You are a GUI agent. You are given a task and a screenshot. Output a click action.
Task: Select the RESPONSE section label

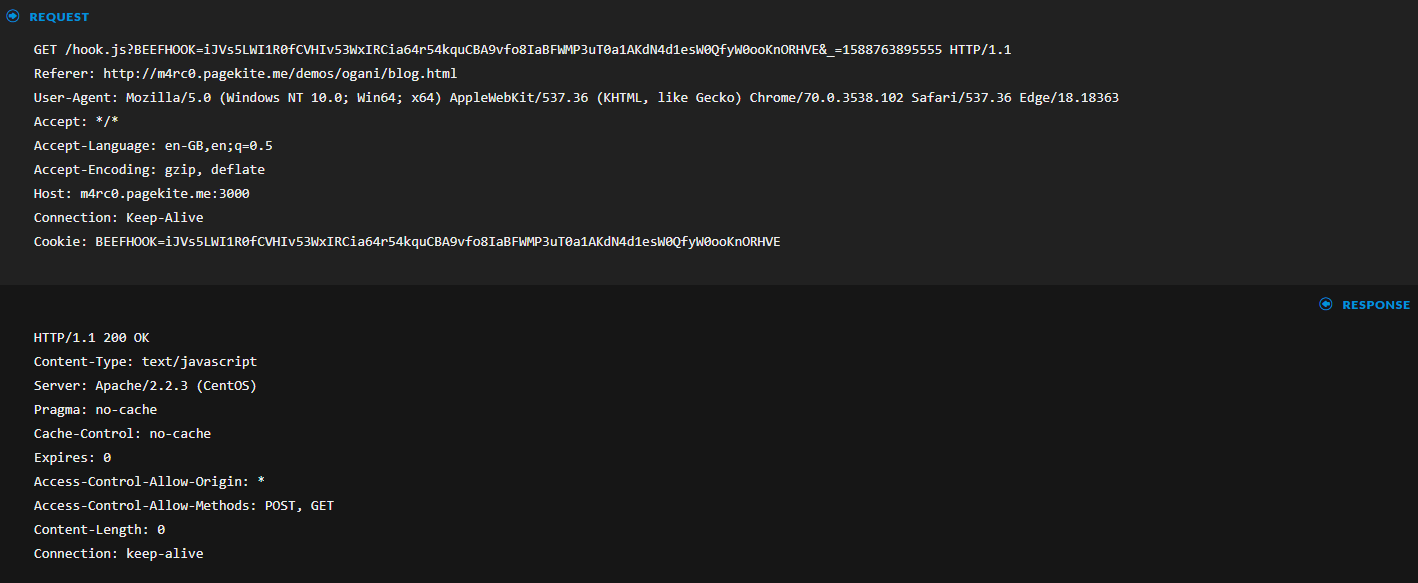1376,305
